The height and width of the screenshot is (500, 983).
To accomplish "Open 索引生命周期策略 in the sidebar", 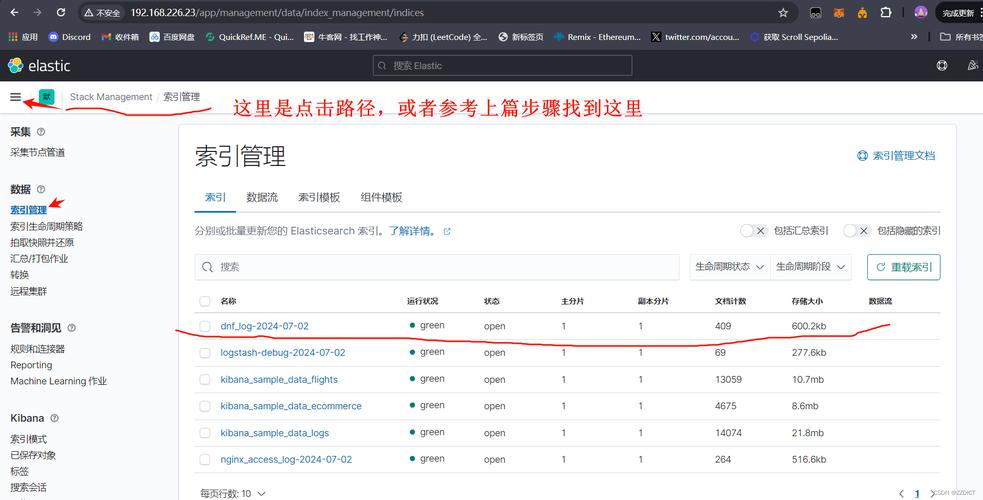I will [46, 226].
